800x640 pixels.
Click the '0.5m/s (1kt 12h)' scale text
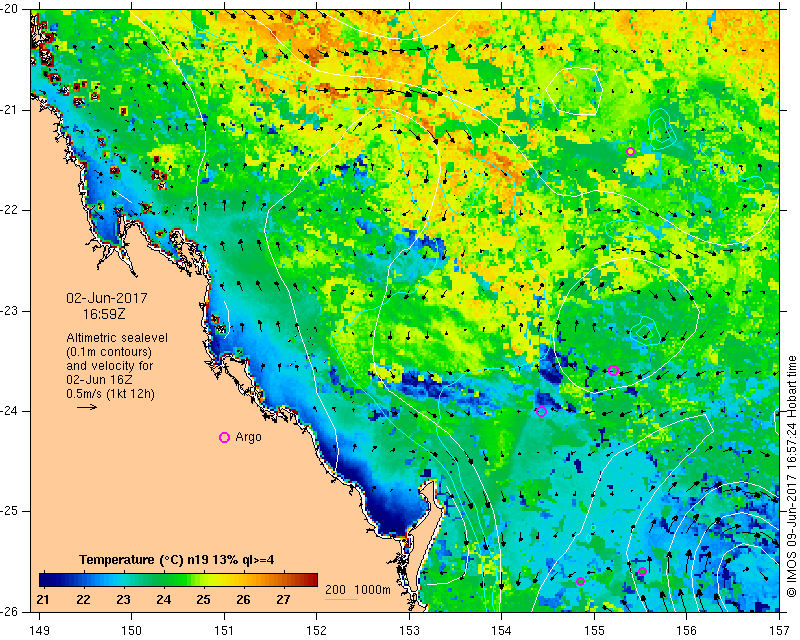point(111,394)
